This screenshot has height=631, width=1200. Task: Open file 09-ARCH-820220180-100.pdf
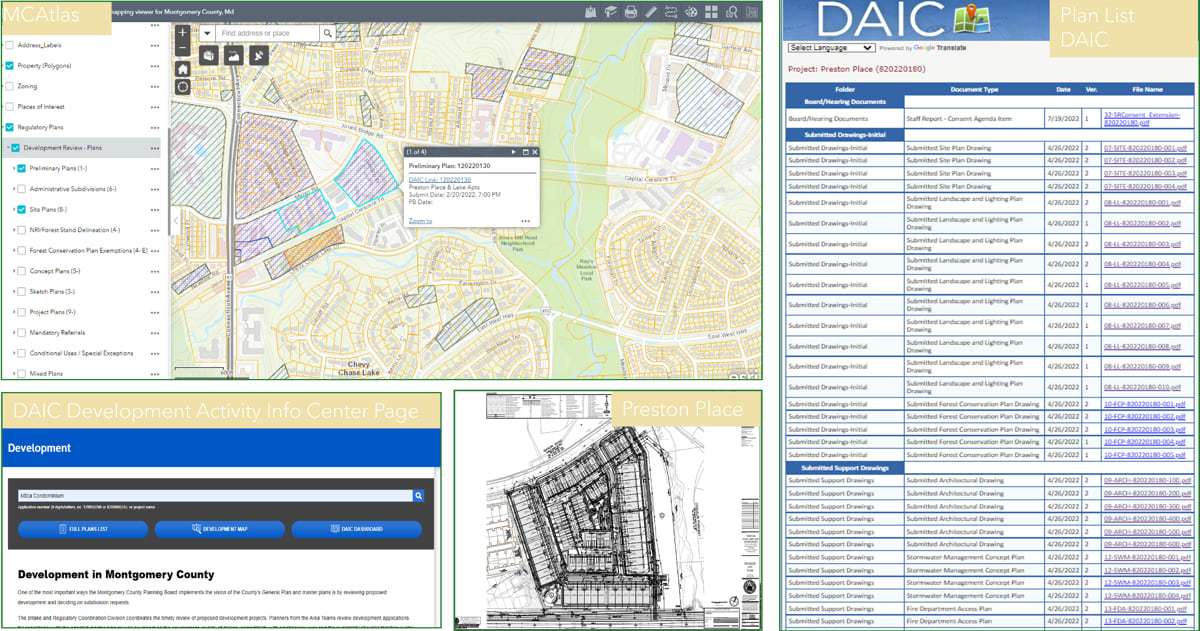[x=1145, y=480]
